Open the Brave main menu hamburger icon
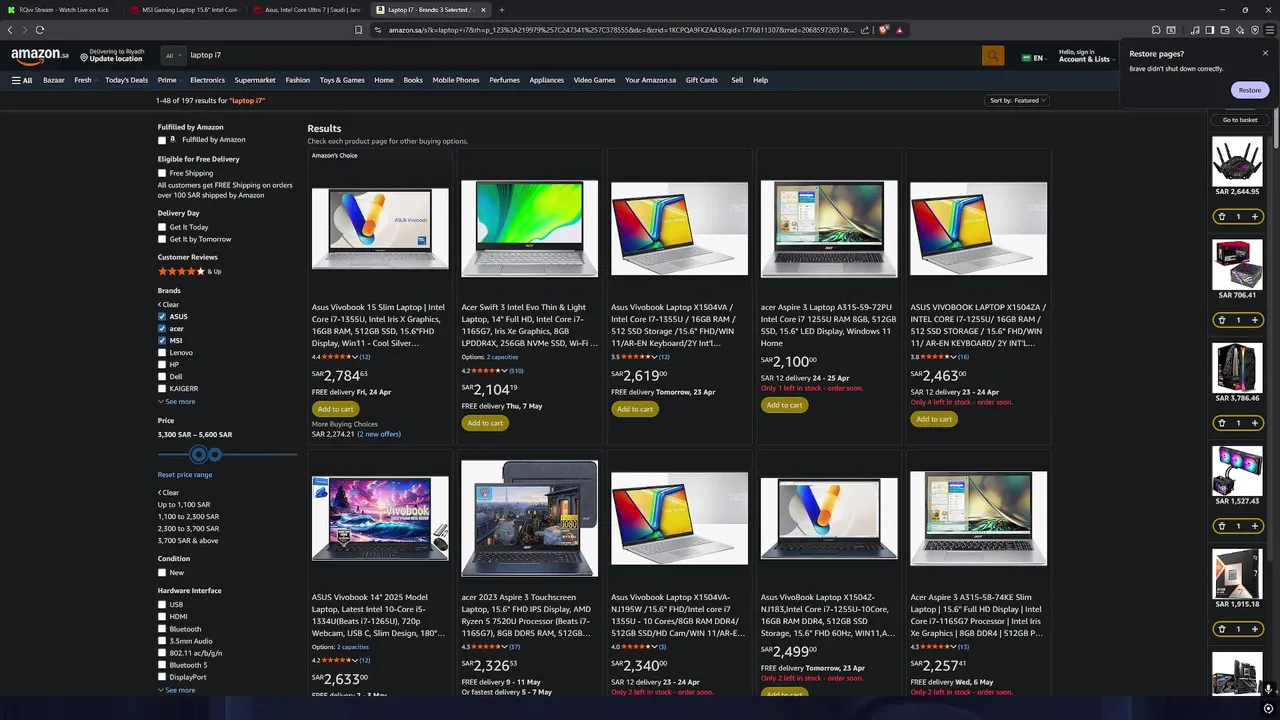Screen dimensions: 1280x720 (1270, 30)
